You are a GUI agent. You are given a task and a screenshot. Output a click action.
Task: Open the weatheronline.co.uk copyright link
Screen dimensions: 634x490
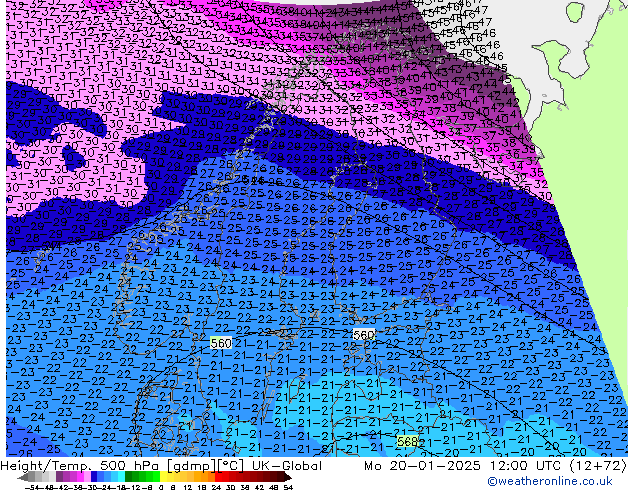pos(549,481)
